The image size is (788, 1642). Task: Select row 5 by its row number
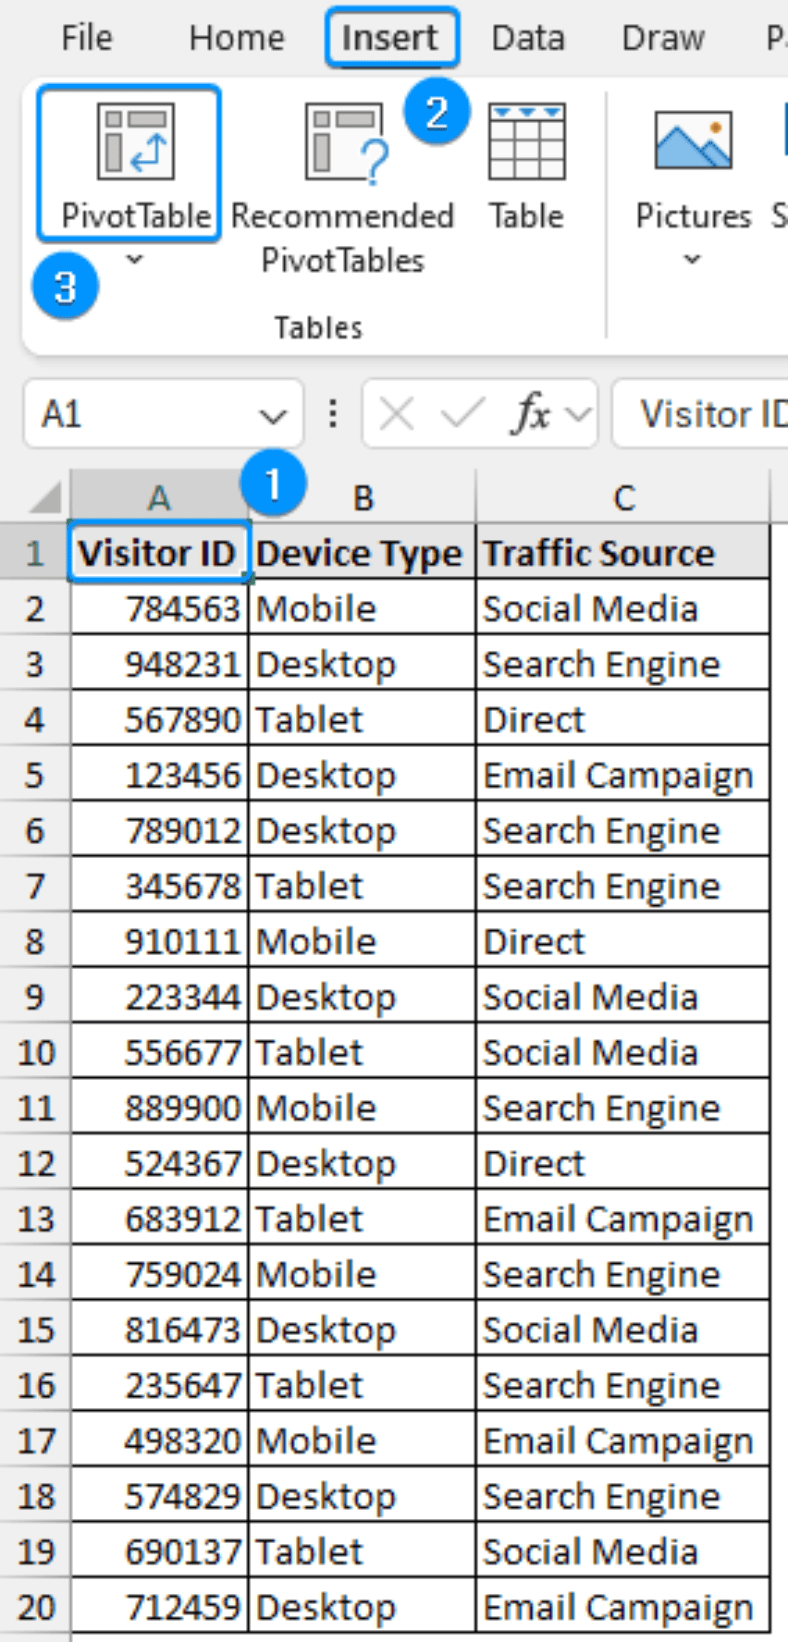point(34,774)
